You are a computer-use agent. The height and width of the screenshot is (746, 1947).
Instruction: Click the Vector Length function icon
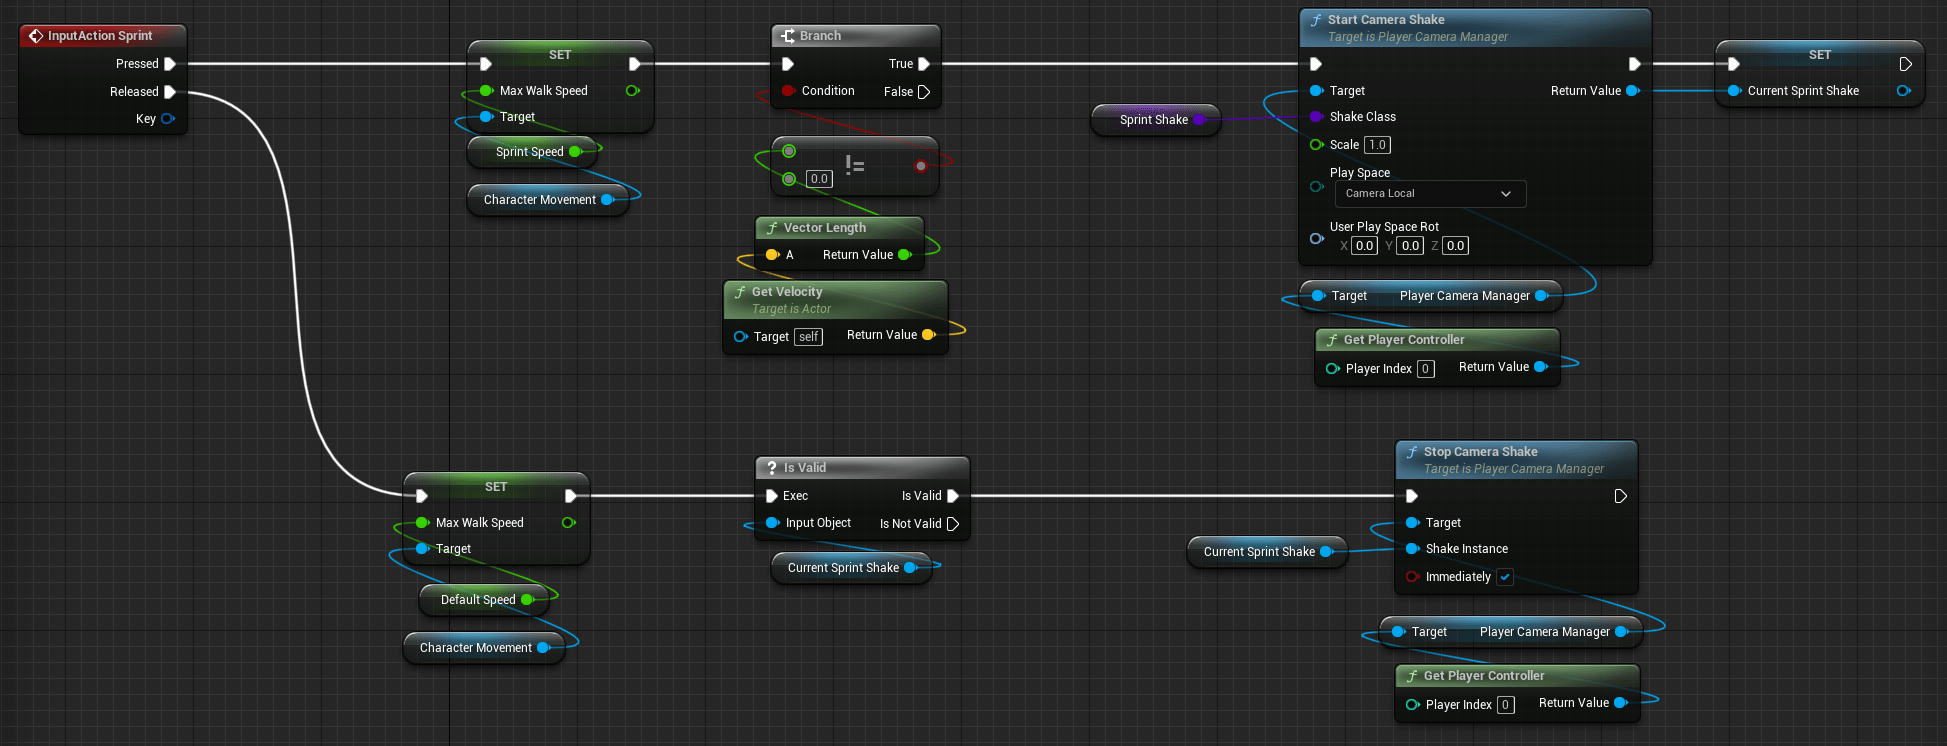(x=772, y=228)
